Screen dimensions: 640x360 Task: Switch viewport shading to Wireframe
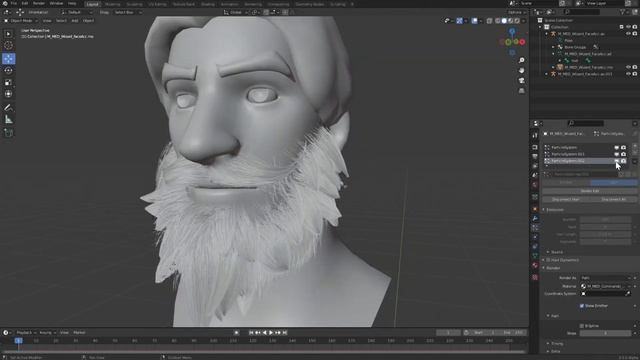pos(498,20)
